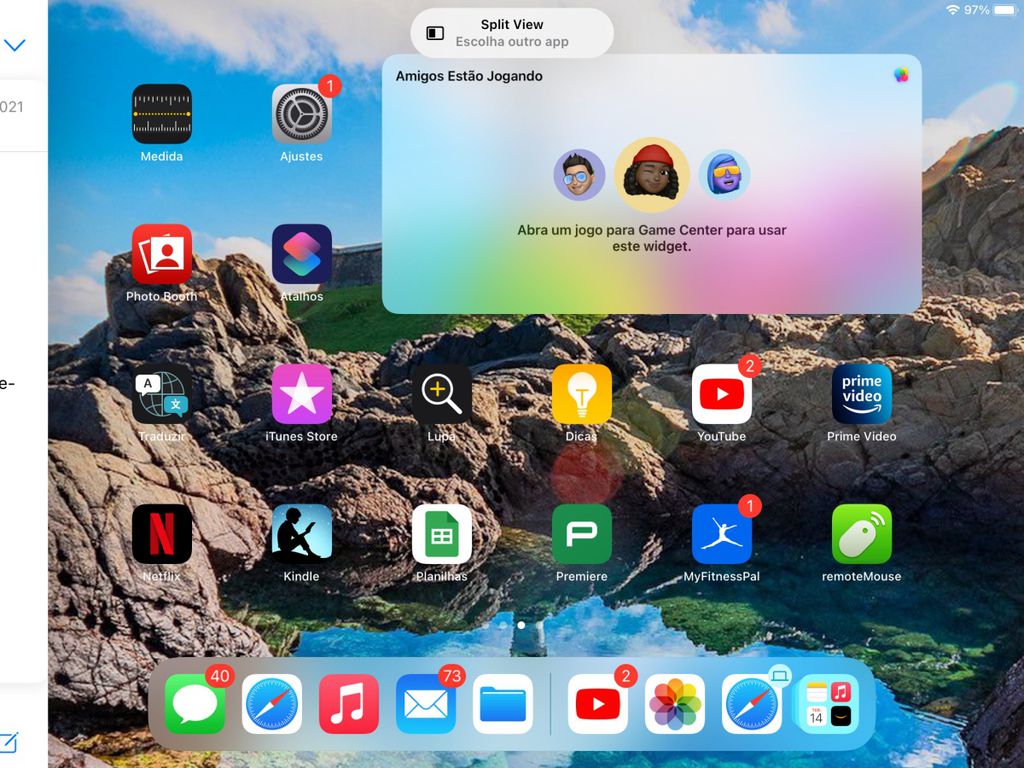Tap the blue-haired Memoji avatar

click(724, 174)
